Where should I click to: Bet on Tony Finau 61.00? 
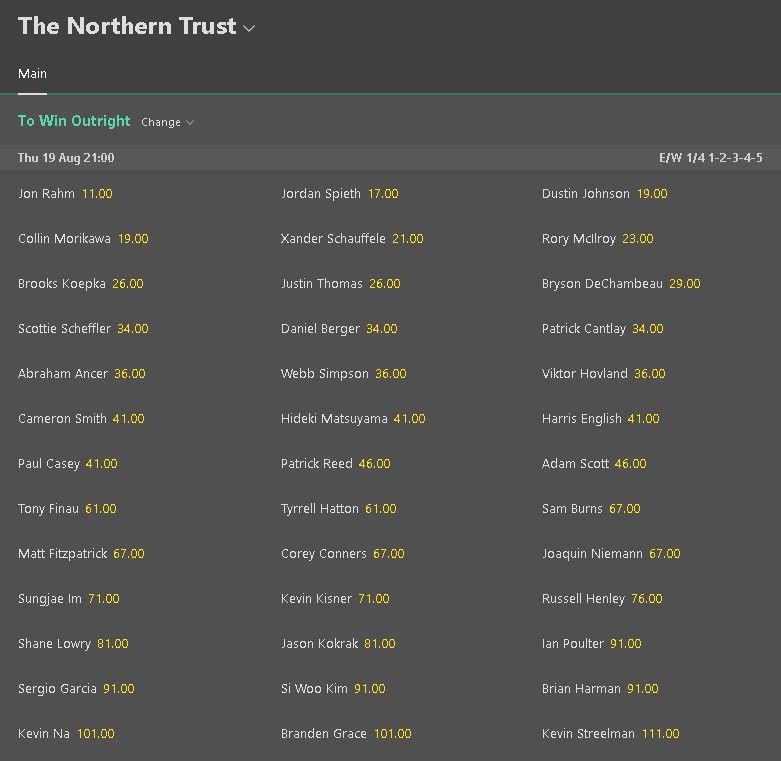click(x=100, y=509)
